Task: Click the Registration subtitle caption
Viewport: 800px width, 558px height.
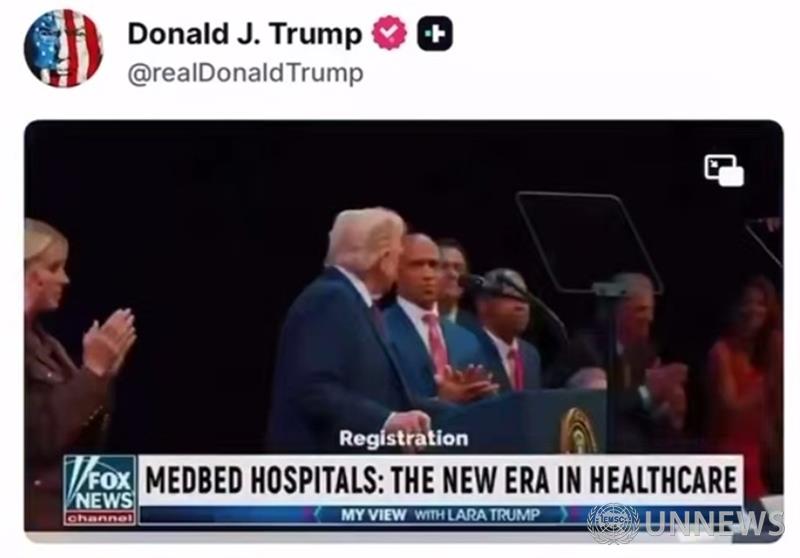Action: pos(404,439)
